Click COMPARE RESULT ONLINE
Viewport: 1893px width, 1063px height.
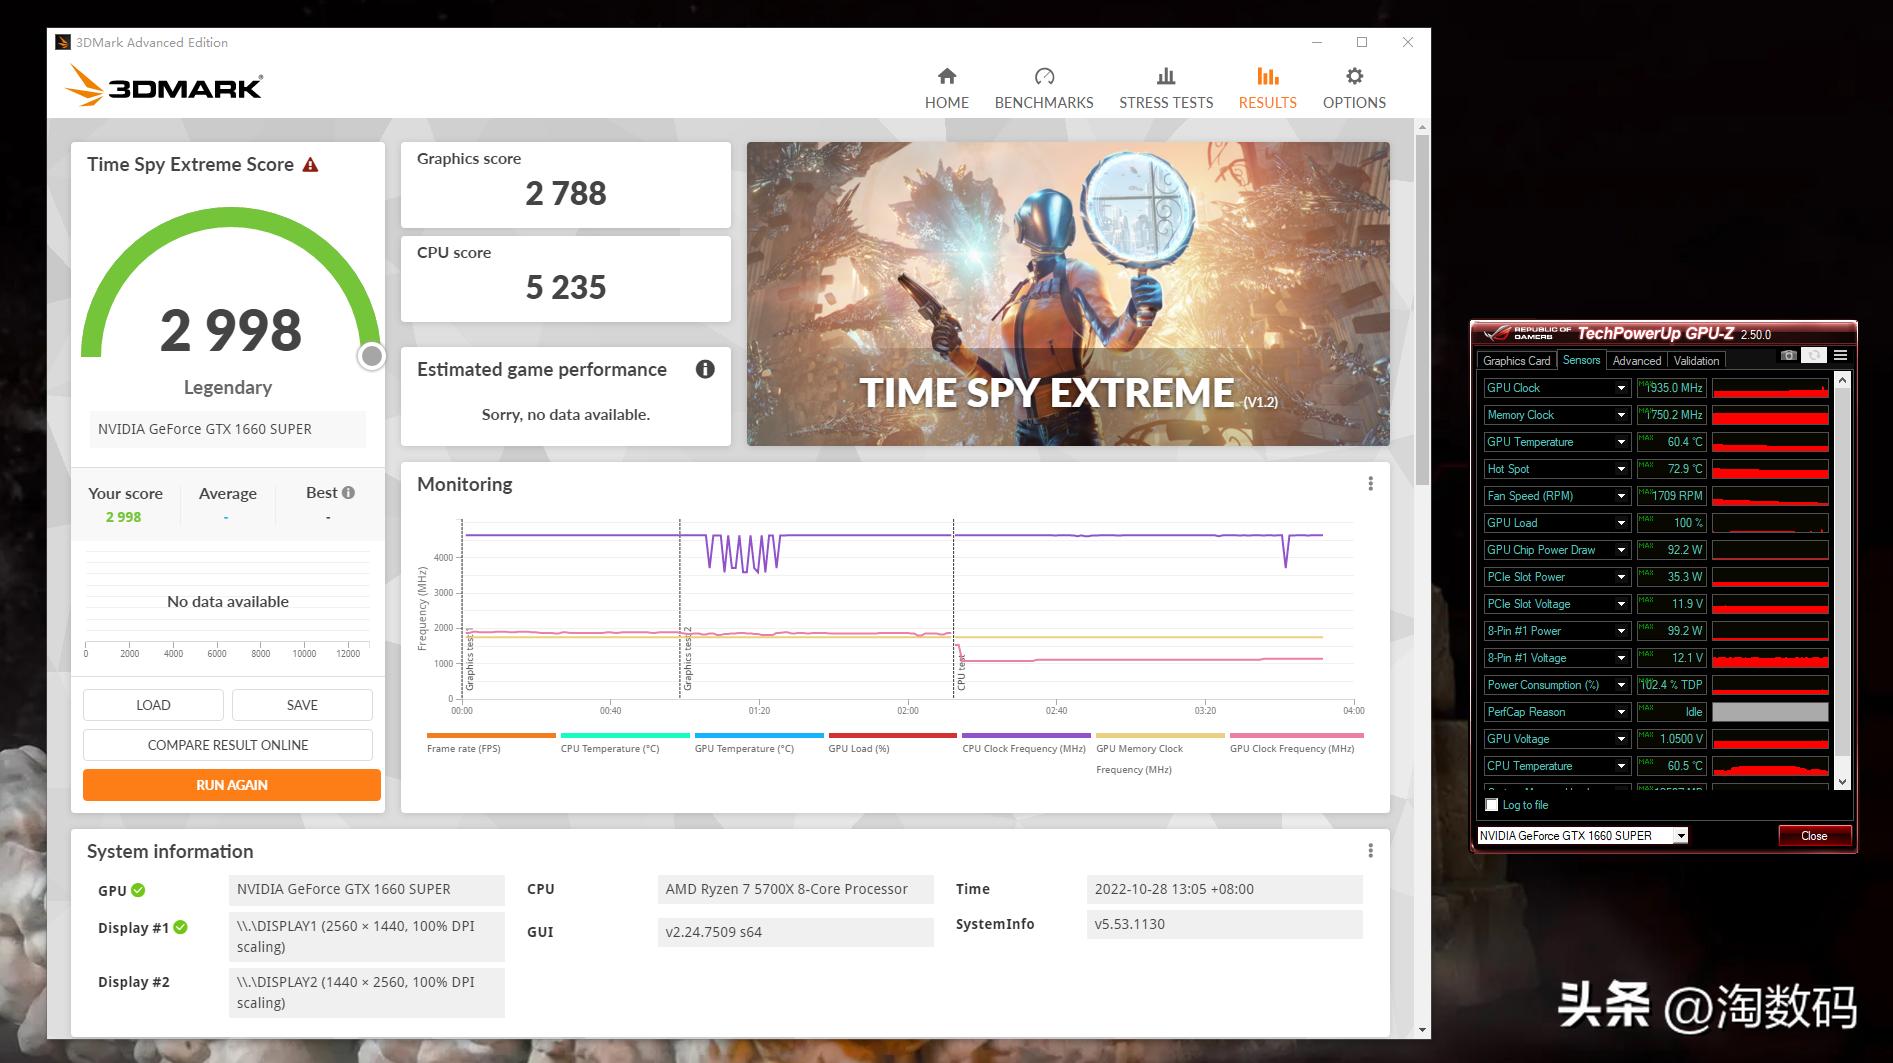tap(230, 744)
